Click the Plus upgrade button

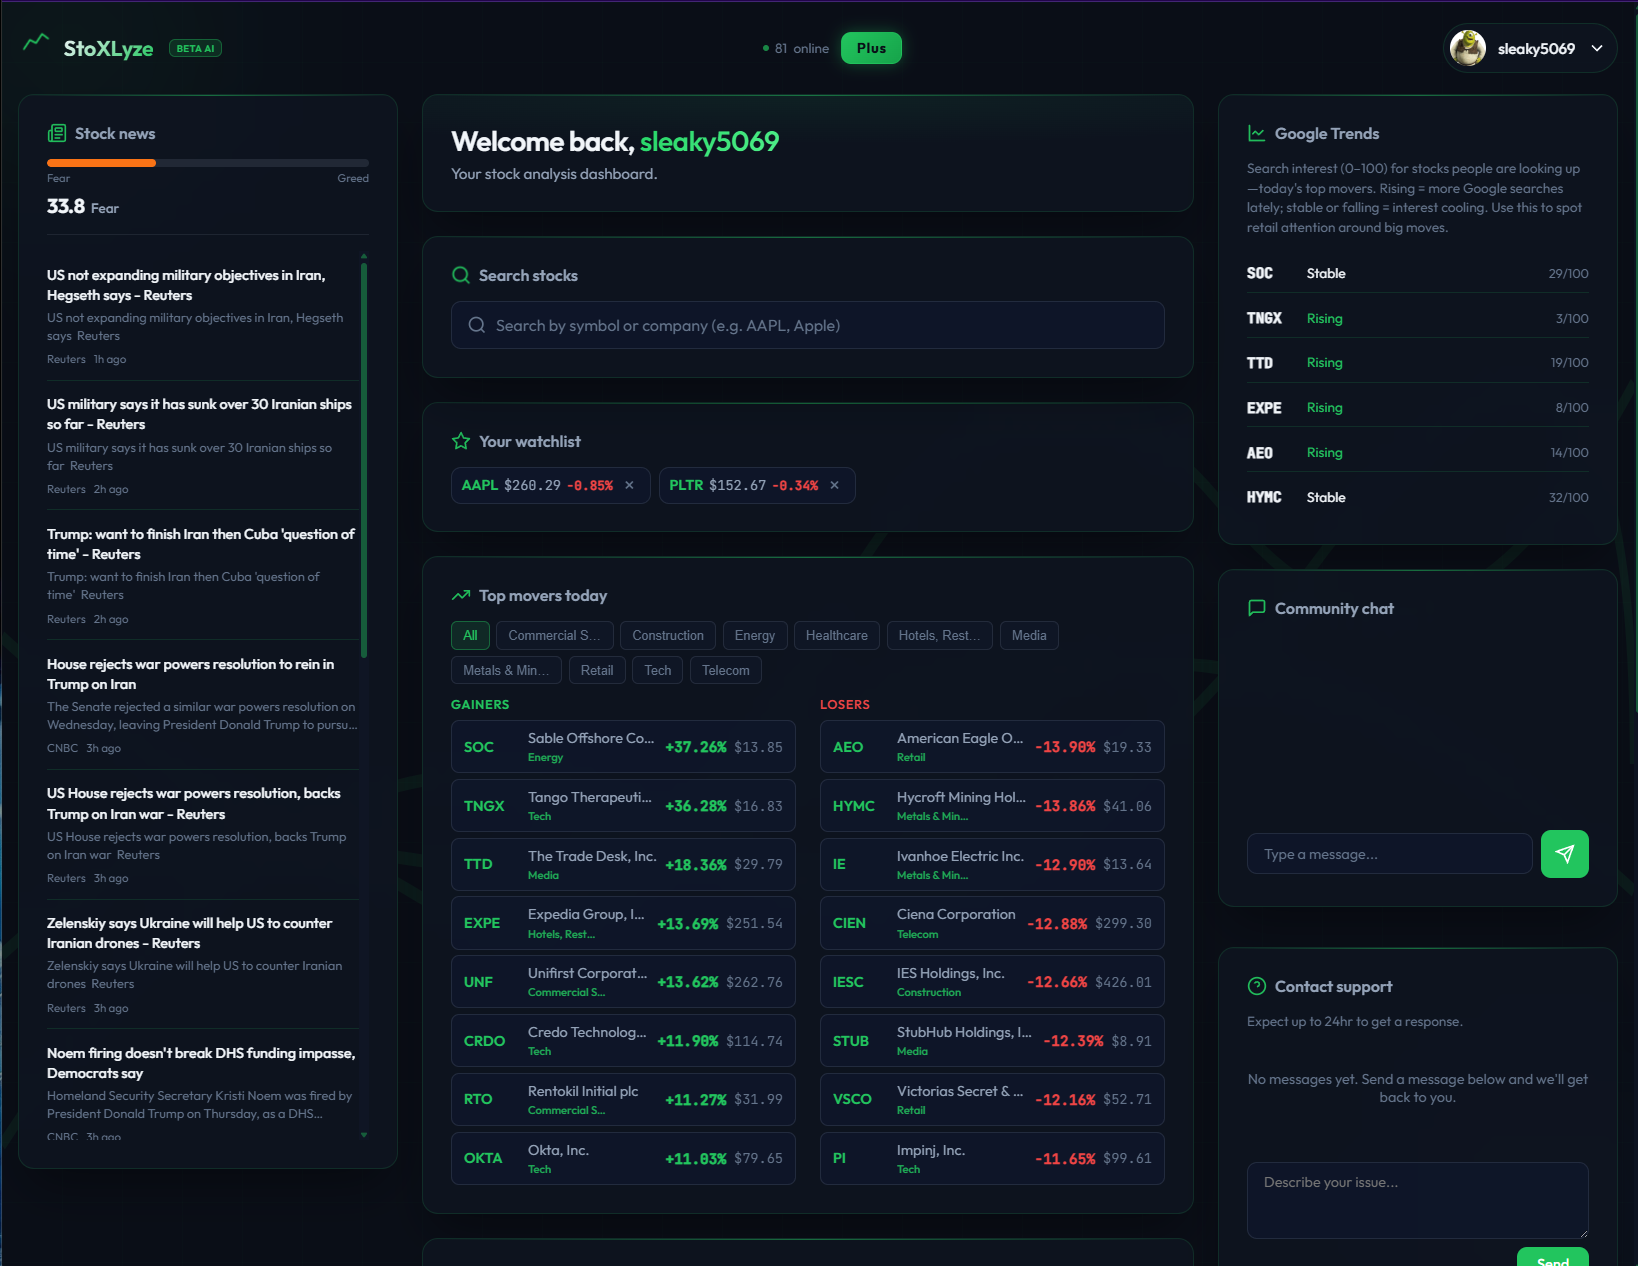pyautogui.click(x=870, y=47)
